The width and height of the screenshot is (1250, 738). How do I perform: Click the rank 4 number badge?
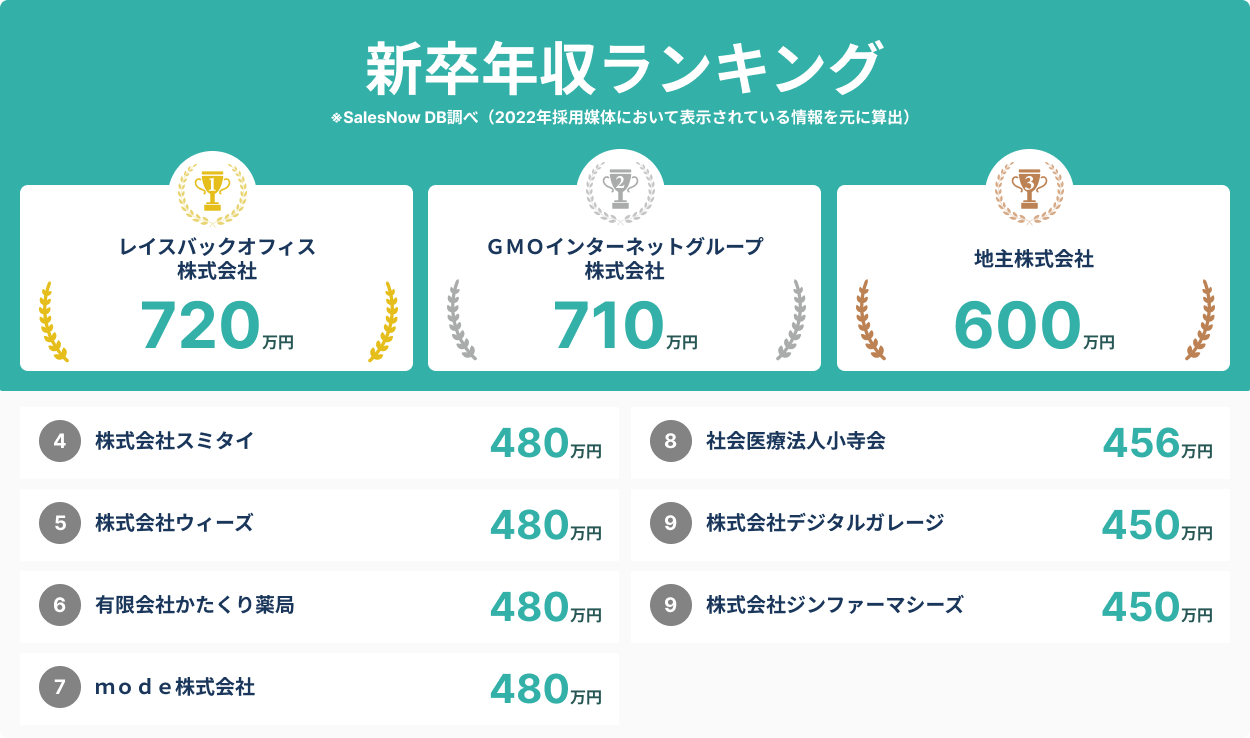coord(60,443)
